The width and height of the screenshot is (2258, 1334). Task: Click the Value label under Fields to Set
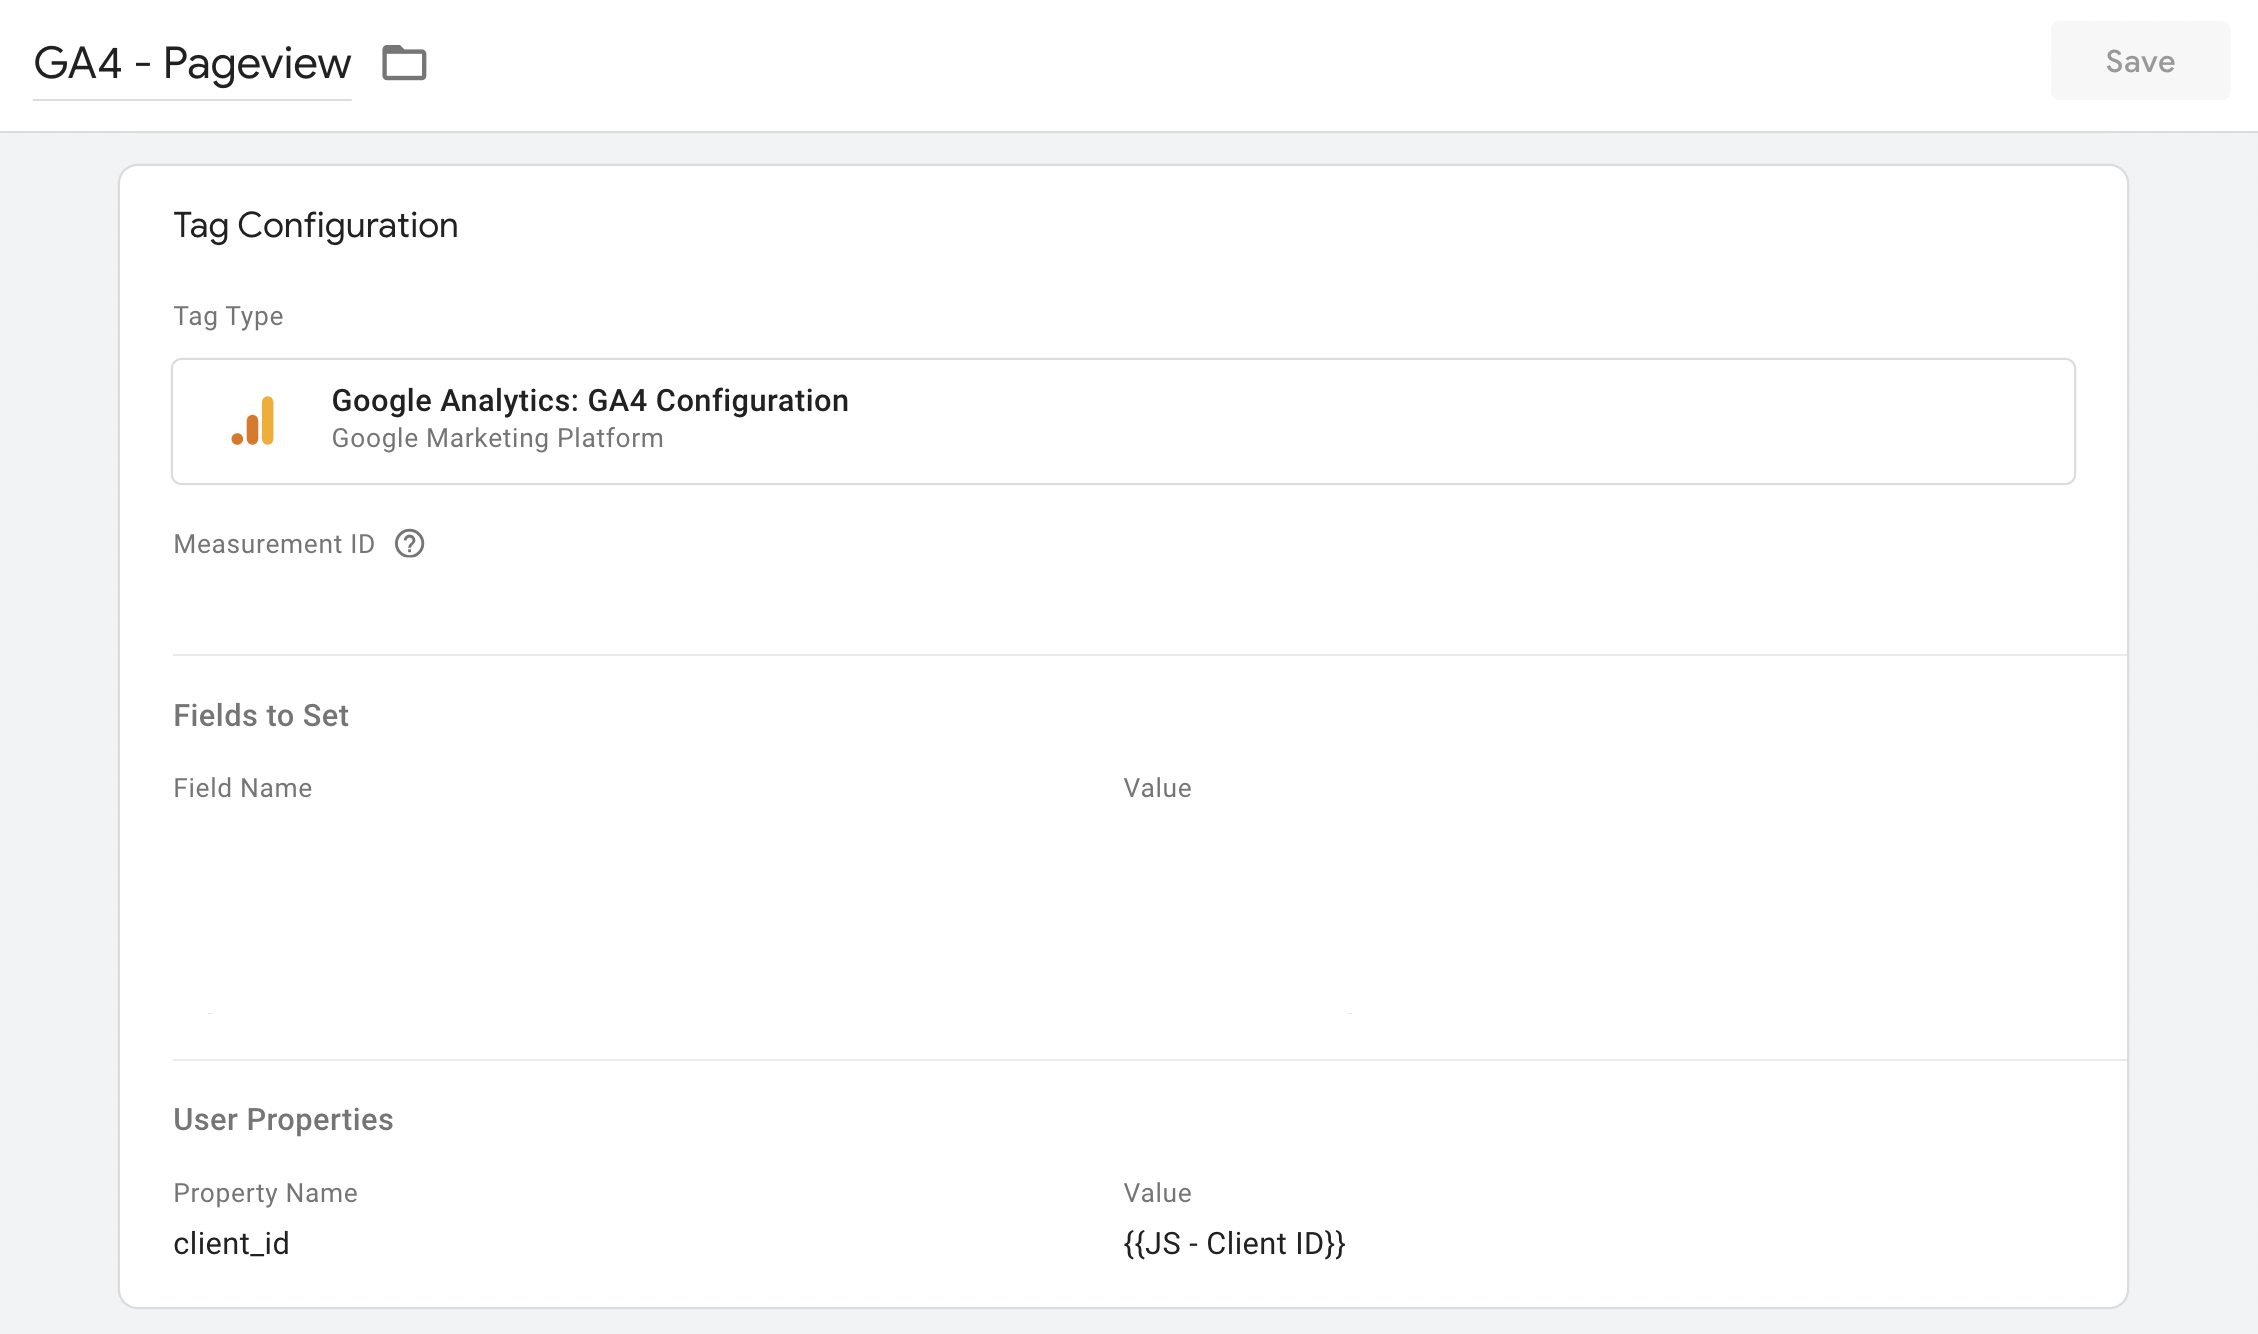pos(1157,788)
